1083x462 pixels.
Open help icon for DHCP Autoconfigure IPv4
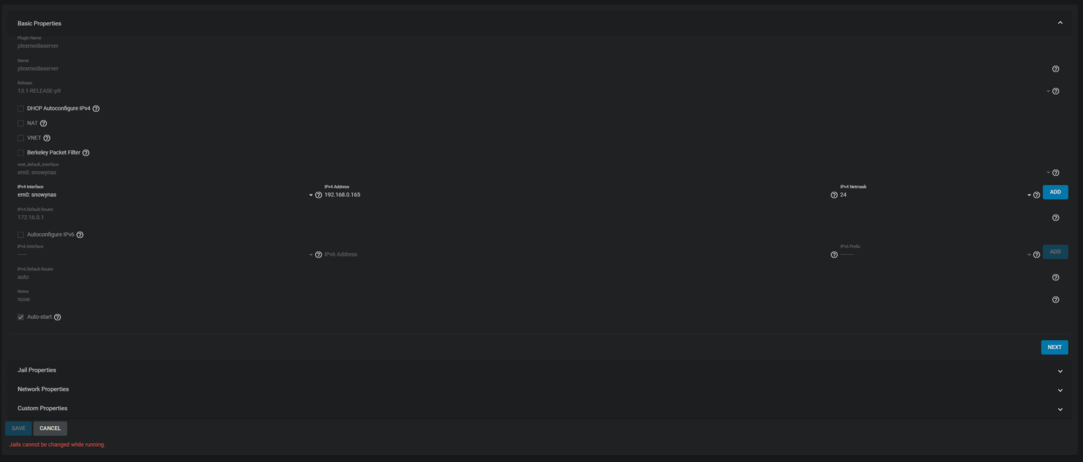tap(96, 109)
